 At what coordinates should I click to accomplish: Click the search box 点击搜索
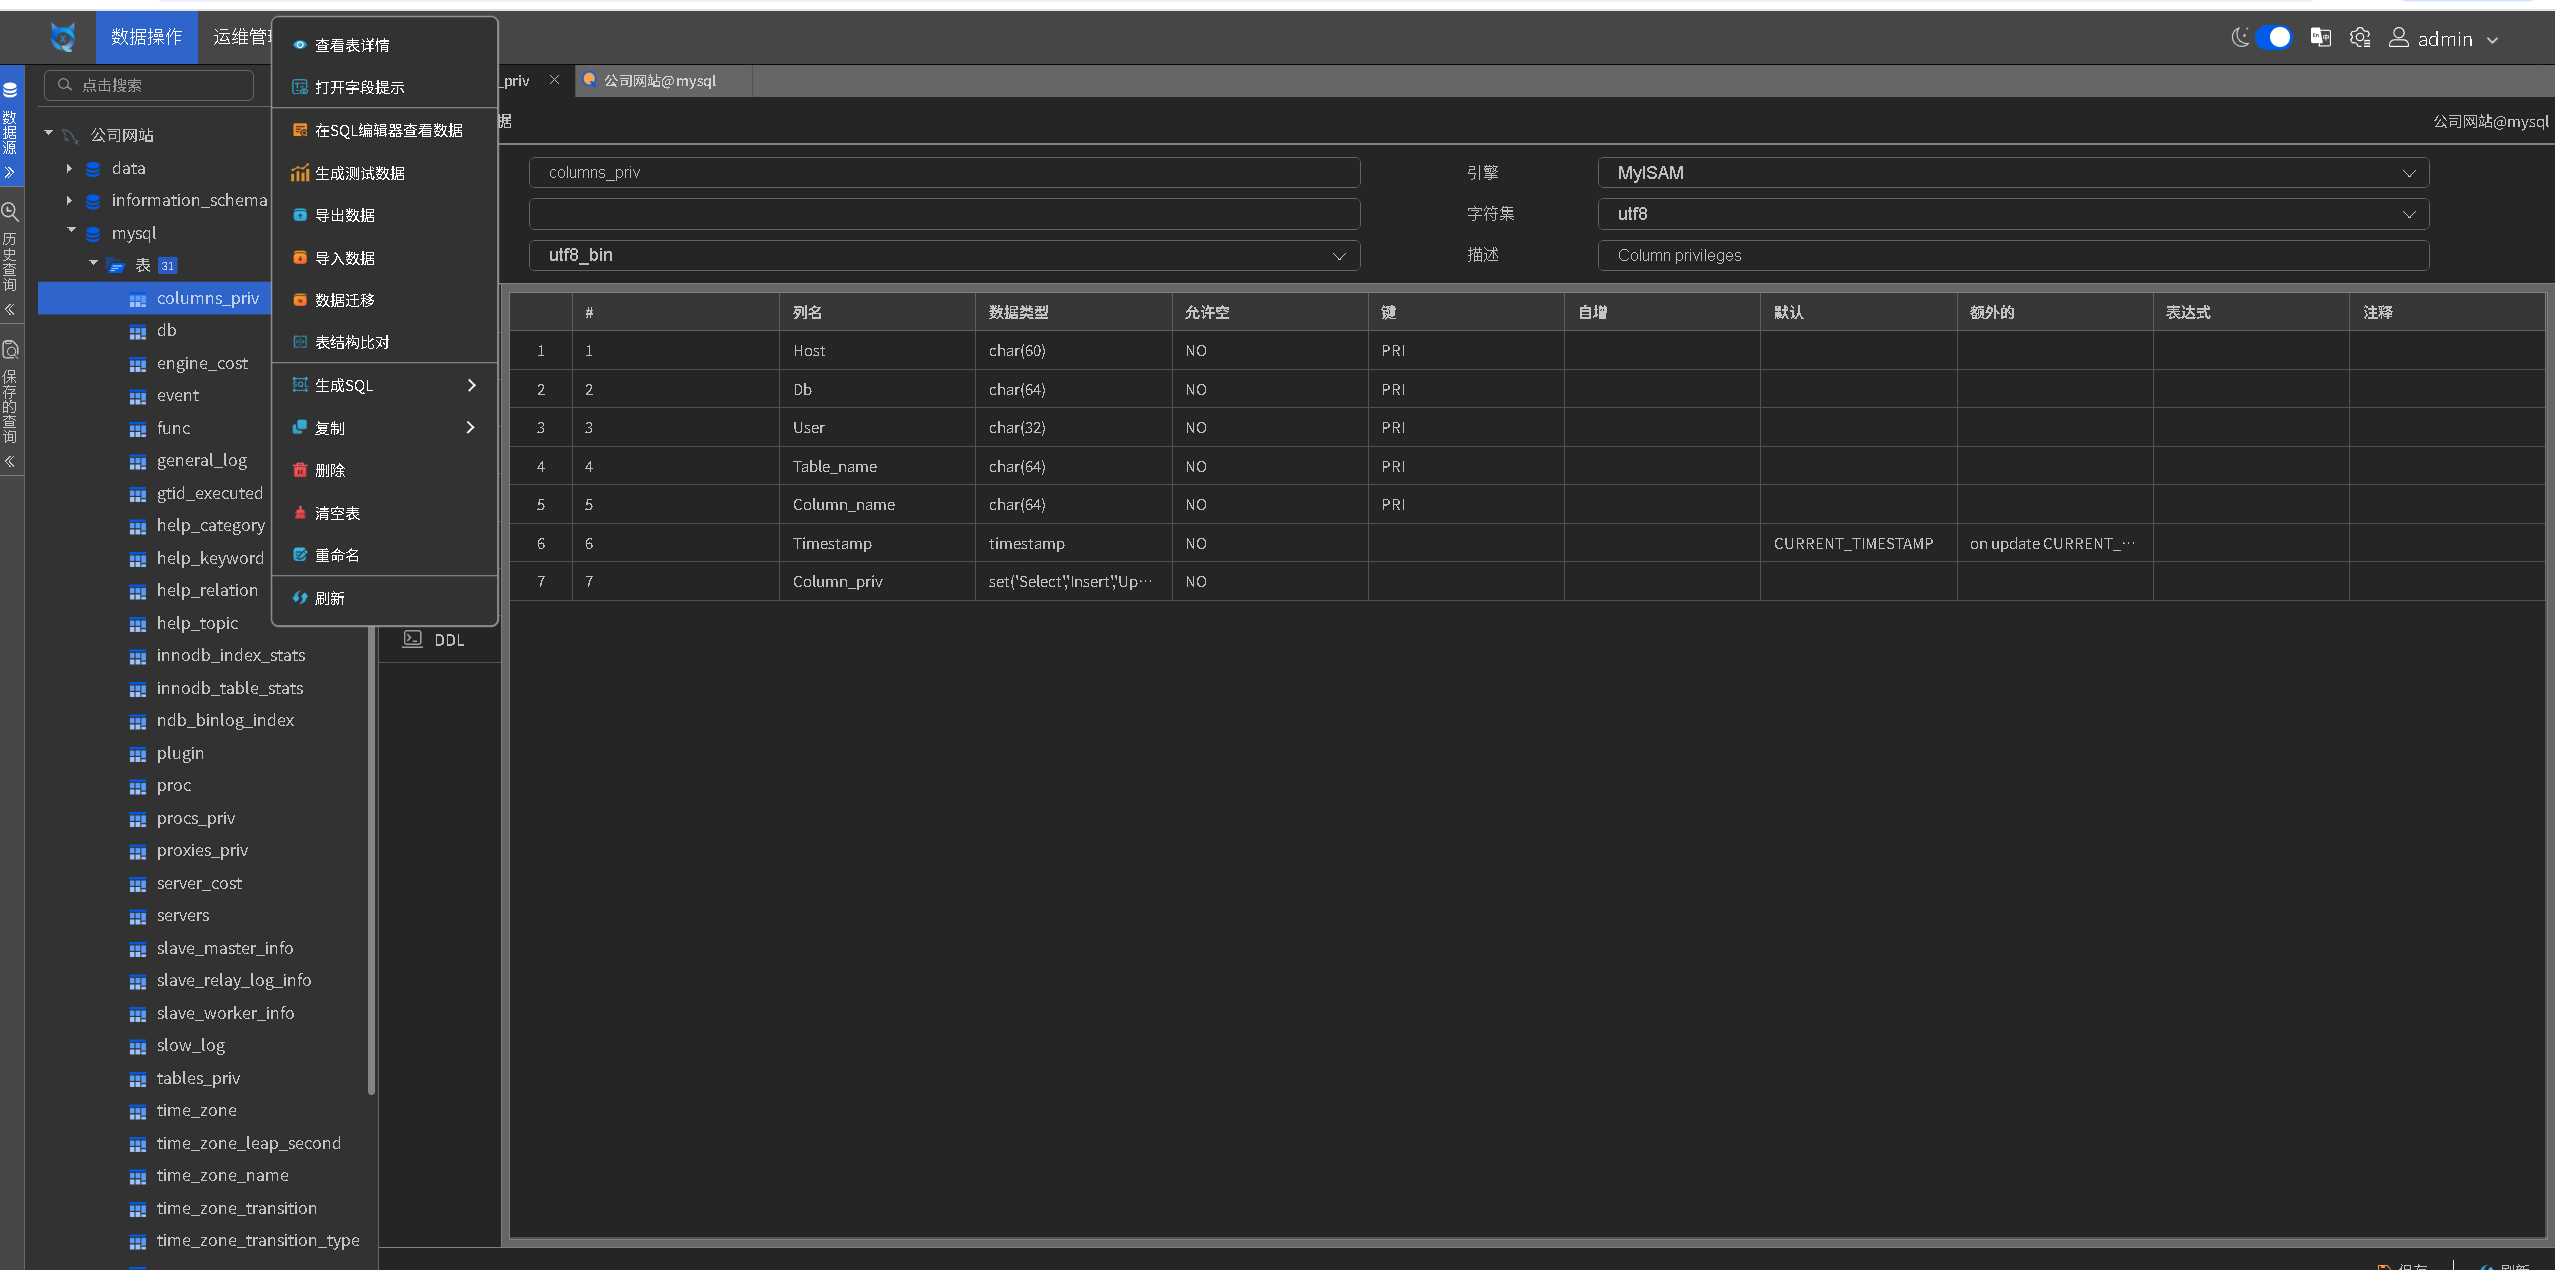(150, 85)
